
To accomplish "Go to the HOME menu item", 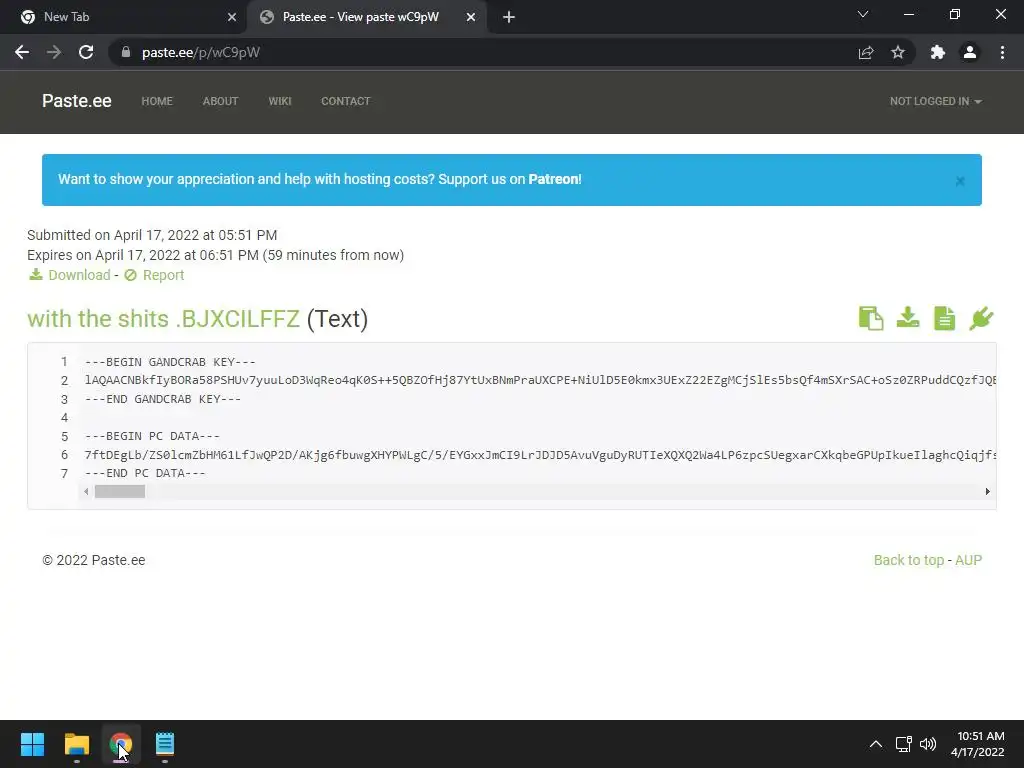I will point(157,101).
